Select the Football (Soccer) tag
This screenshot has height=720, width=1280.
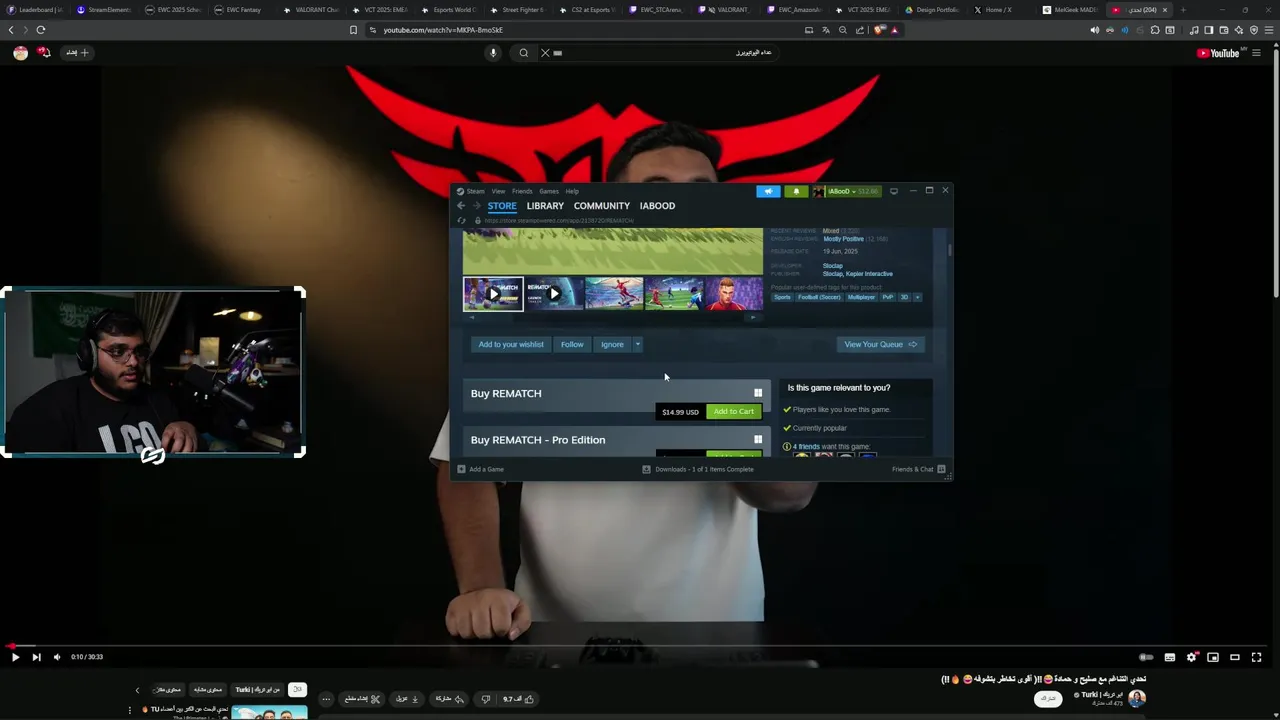819,297
